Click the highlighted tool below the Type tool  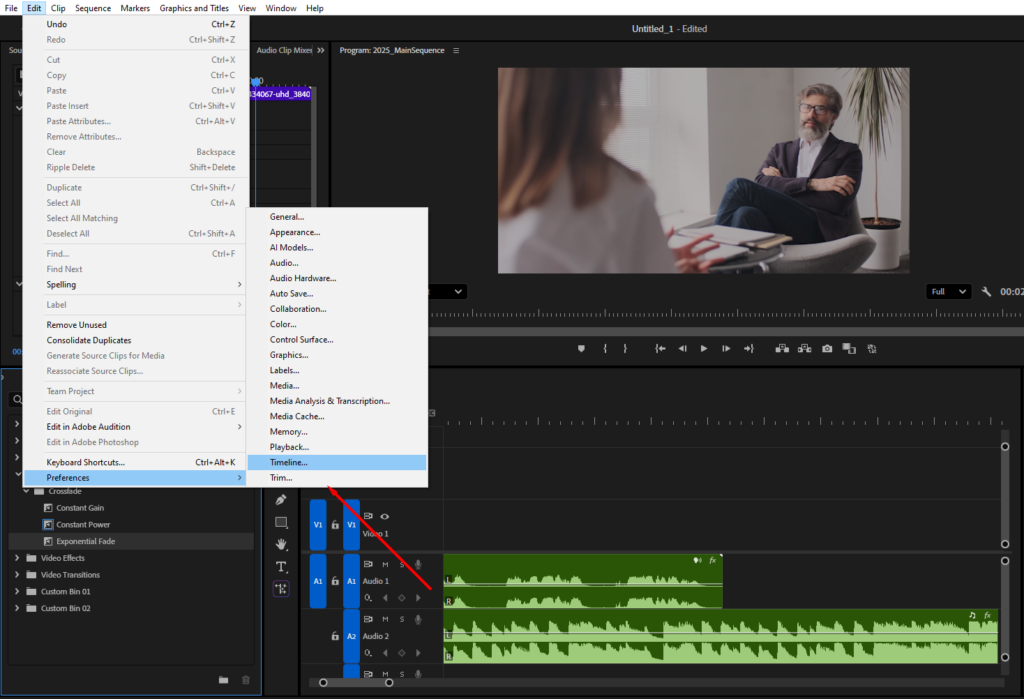tap(281, 589)
